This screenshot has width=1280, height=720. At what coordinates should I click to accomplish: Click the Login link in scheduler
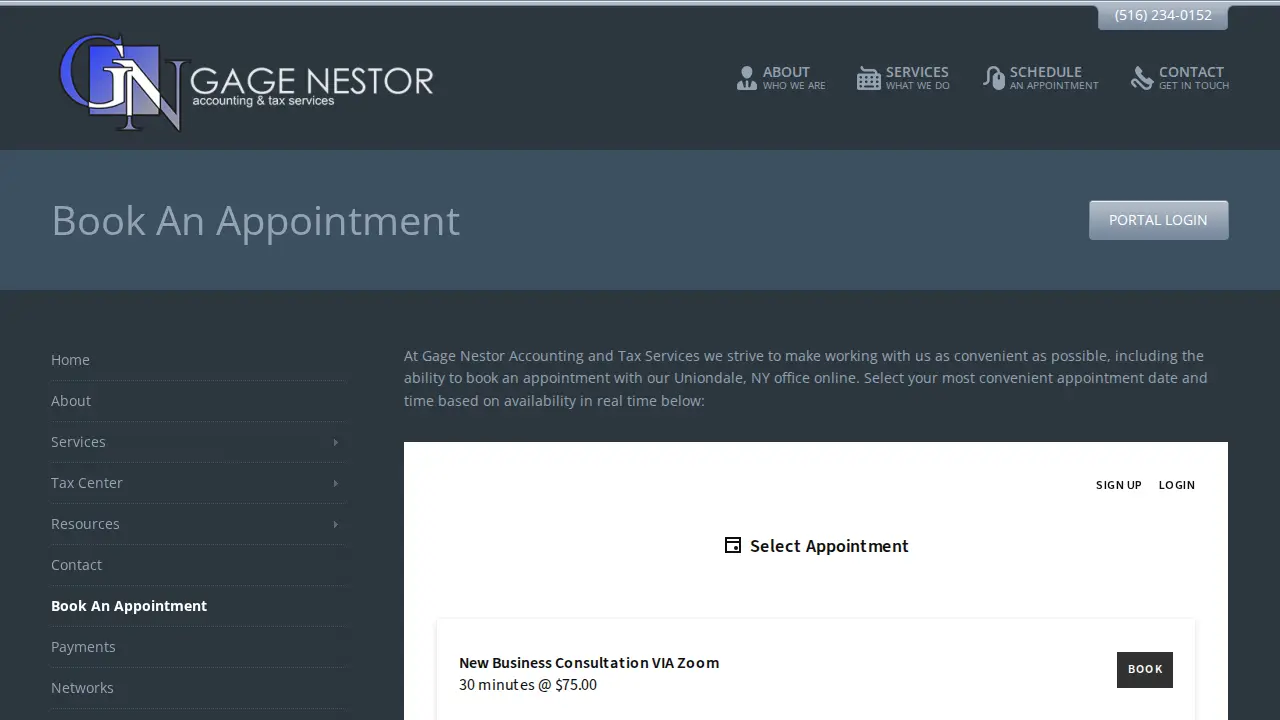click(x=1177, y=485)
